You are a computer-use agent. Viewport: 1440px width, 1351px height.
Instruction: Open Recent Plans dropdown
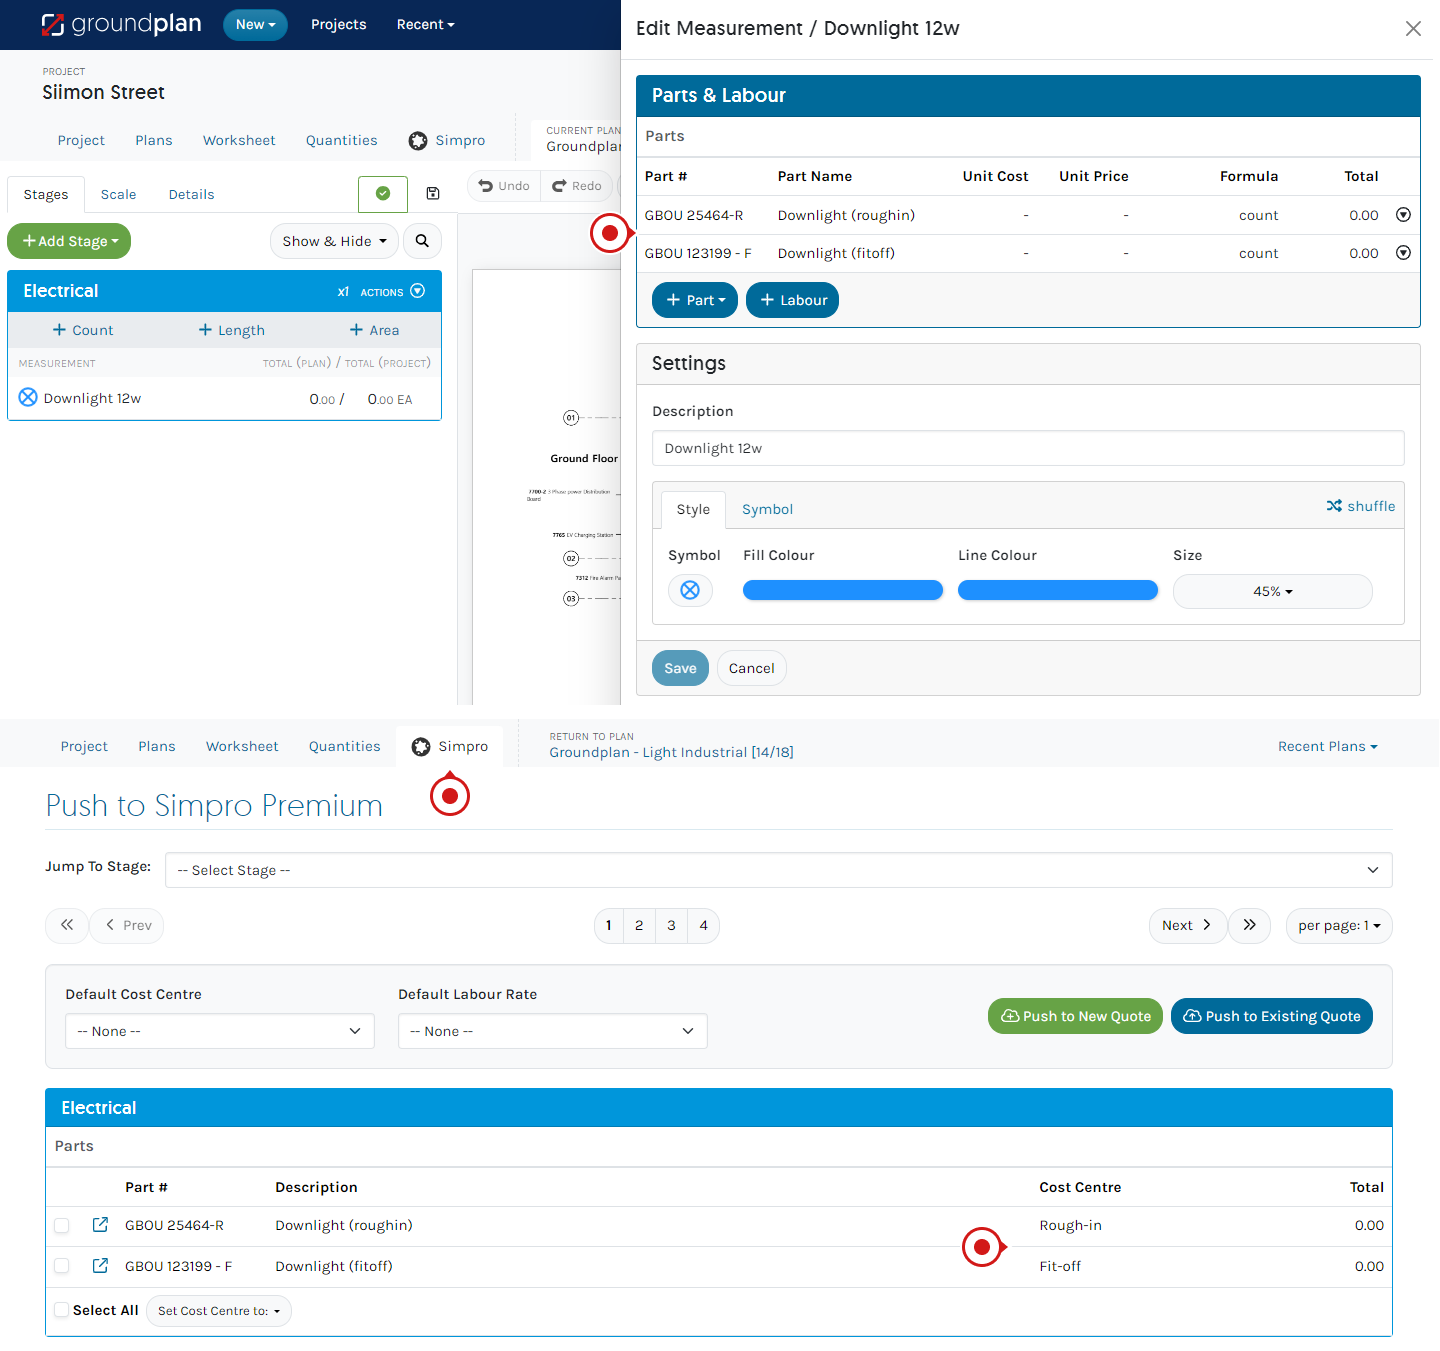(x=1327, y=746)
